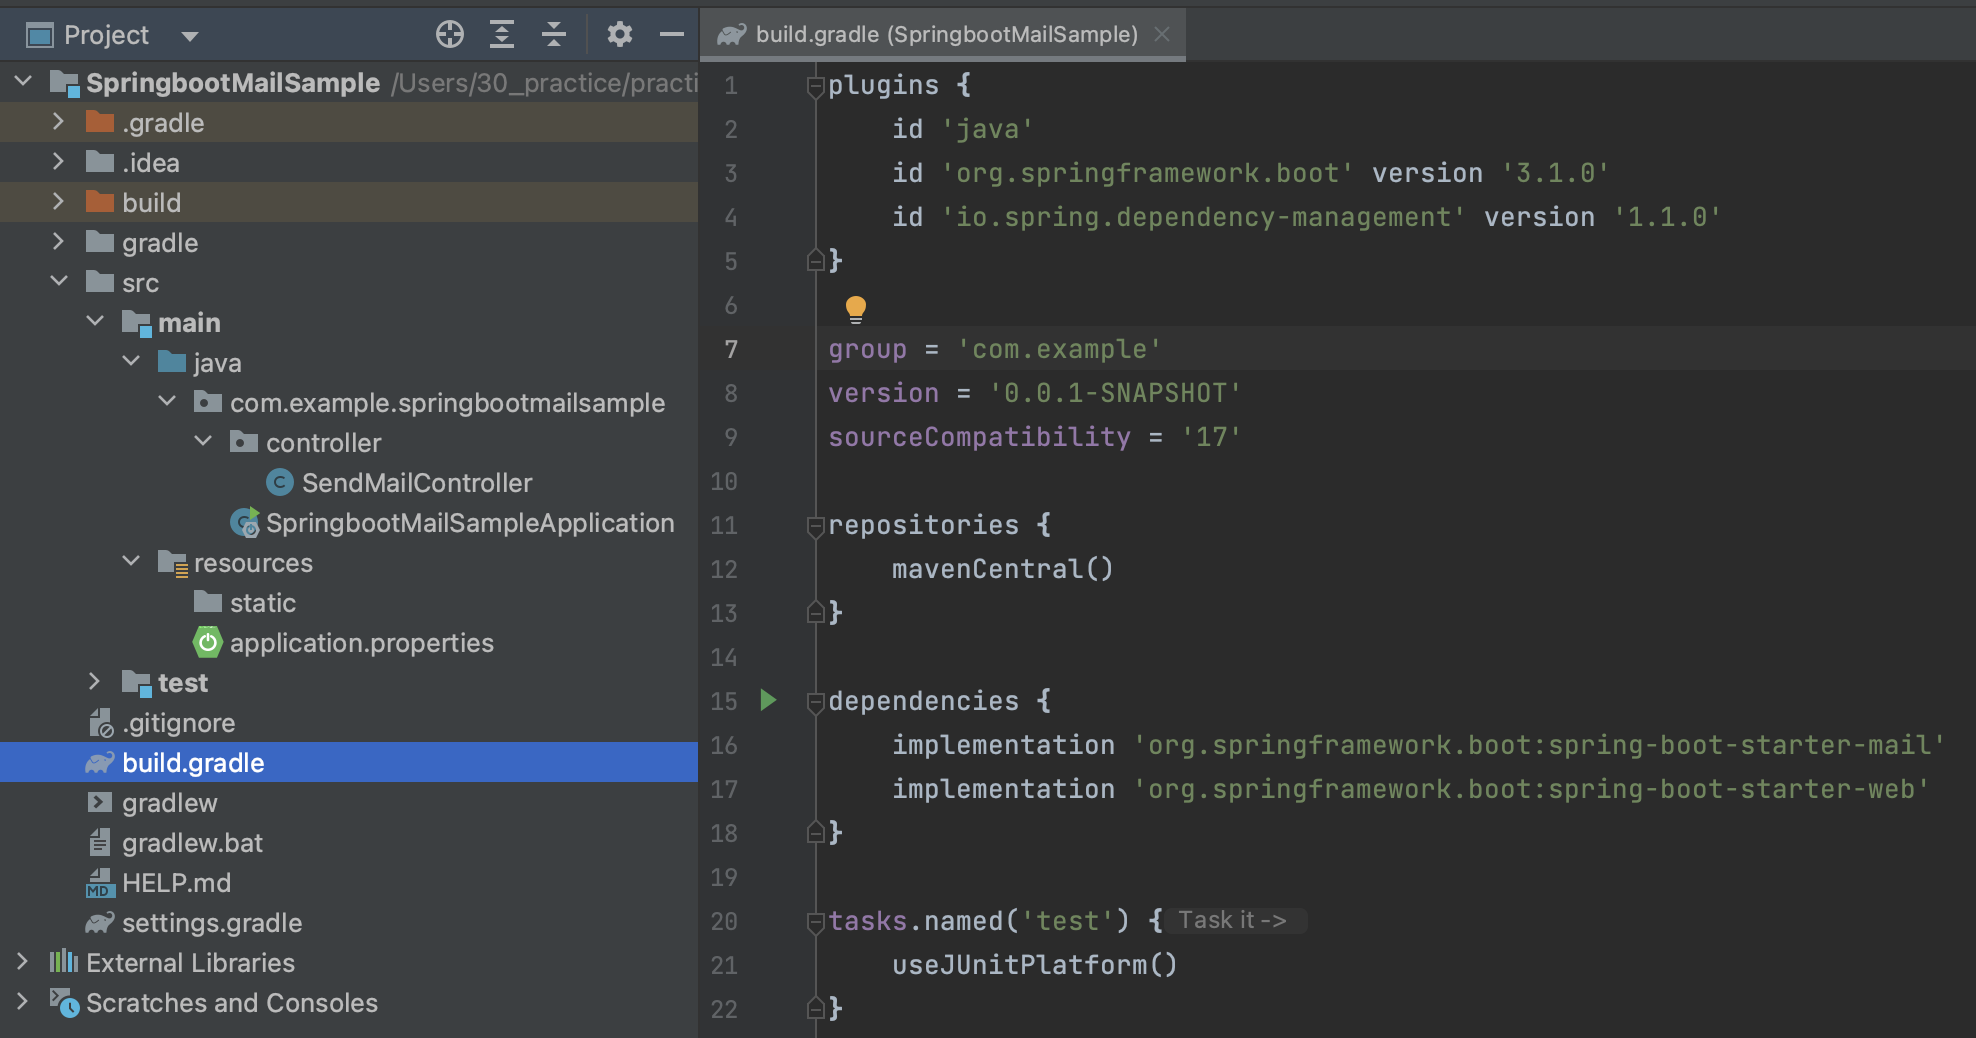Switch to build.gradle editor tab
The width and height of the screenshot is (1976, 1038).
click(x=945, y=35)
